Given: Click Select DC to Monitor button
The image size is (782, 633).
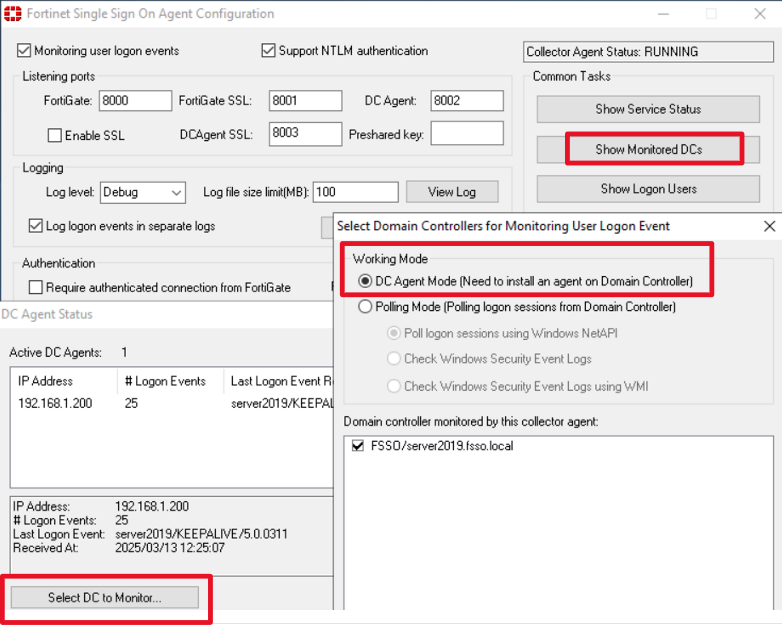Looking at the screenshot, I should click(x=105, y=598).
